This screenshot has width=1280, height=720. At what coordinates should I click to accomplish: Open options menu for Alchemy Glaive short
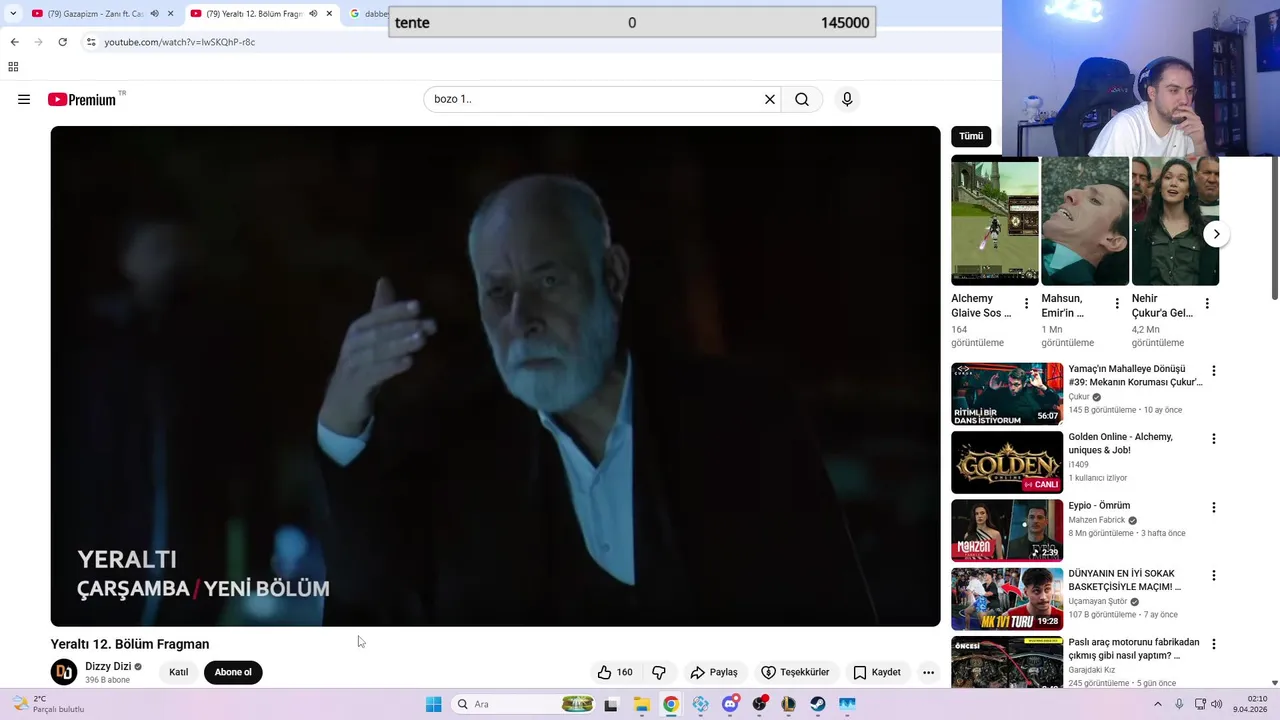click(x=1026, y=303)
